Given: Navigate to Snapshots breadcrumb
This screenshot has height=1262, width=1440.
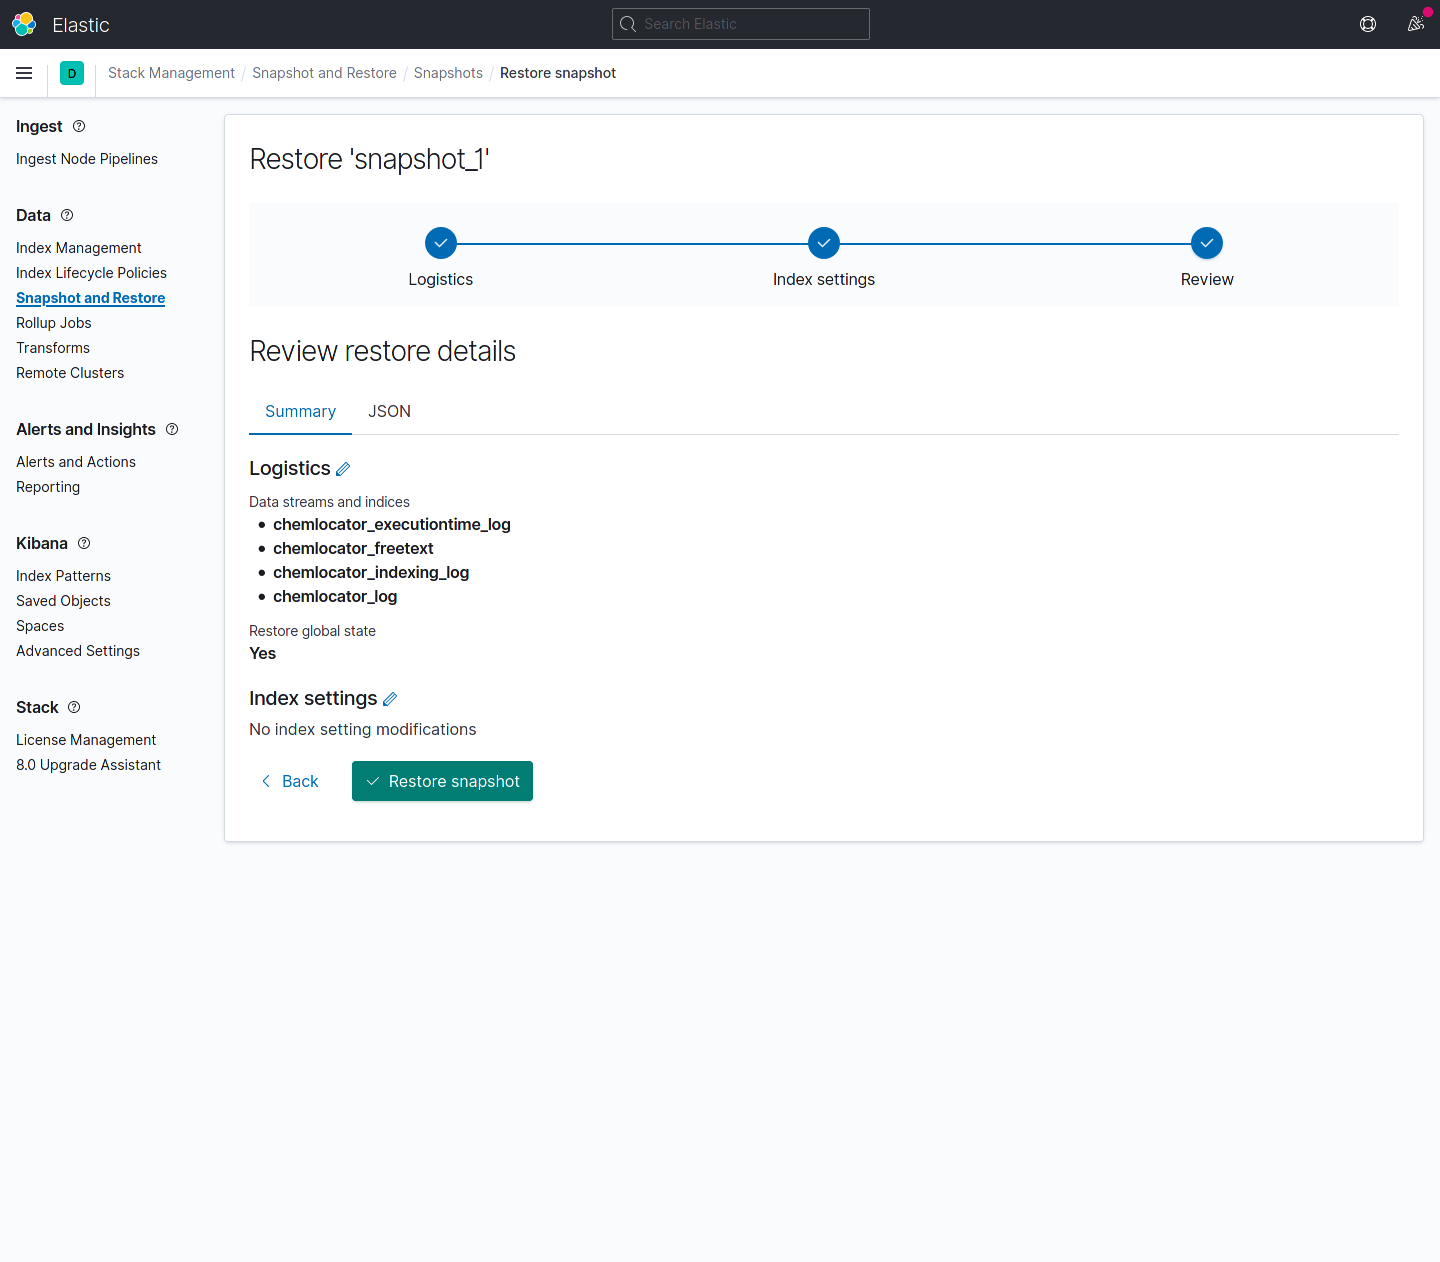Looking at the screenshot, I should [x=448, y=73].
